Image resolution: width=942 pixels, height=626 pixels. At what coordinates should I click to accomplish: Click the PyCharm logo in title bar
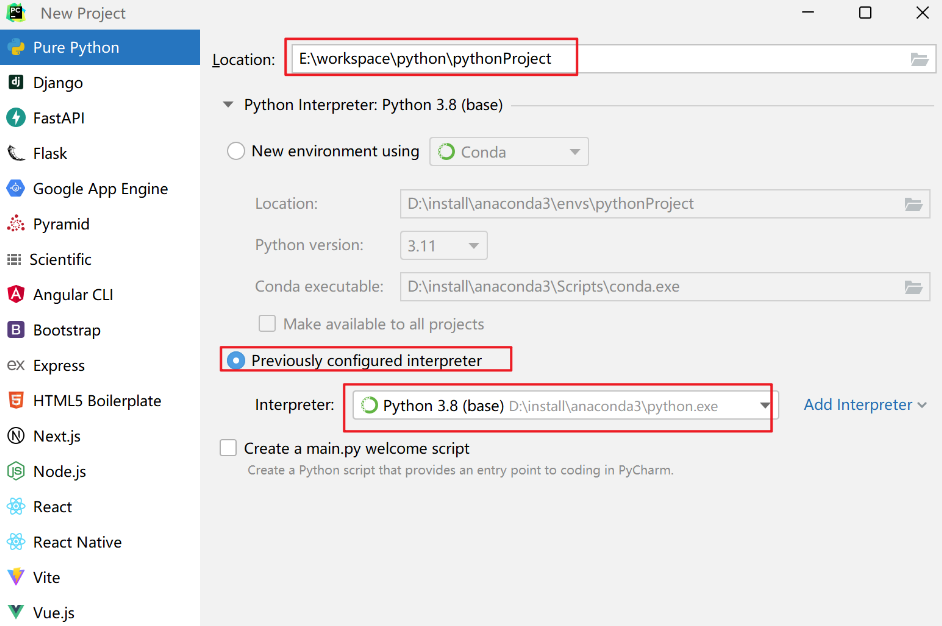pyautogui.click(x=16, y=13)
